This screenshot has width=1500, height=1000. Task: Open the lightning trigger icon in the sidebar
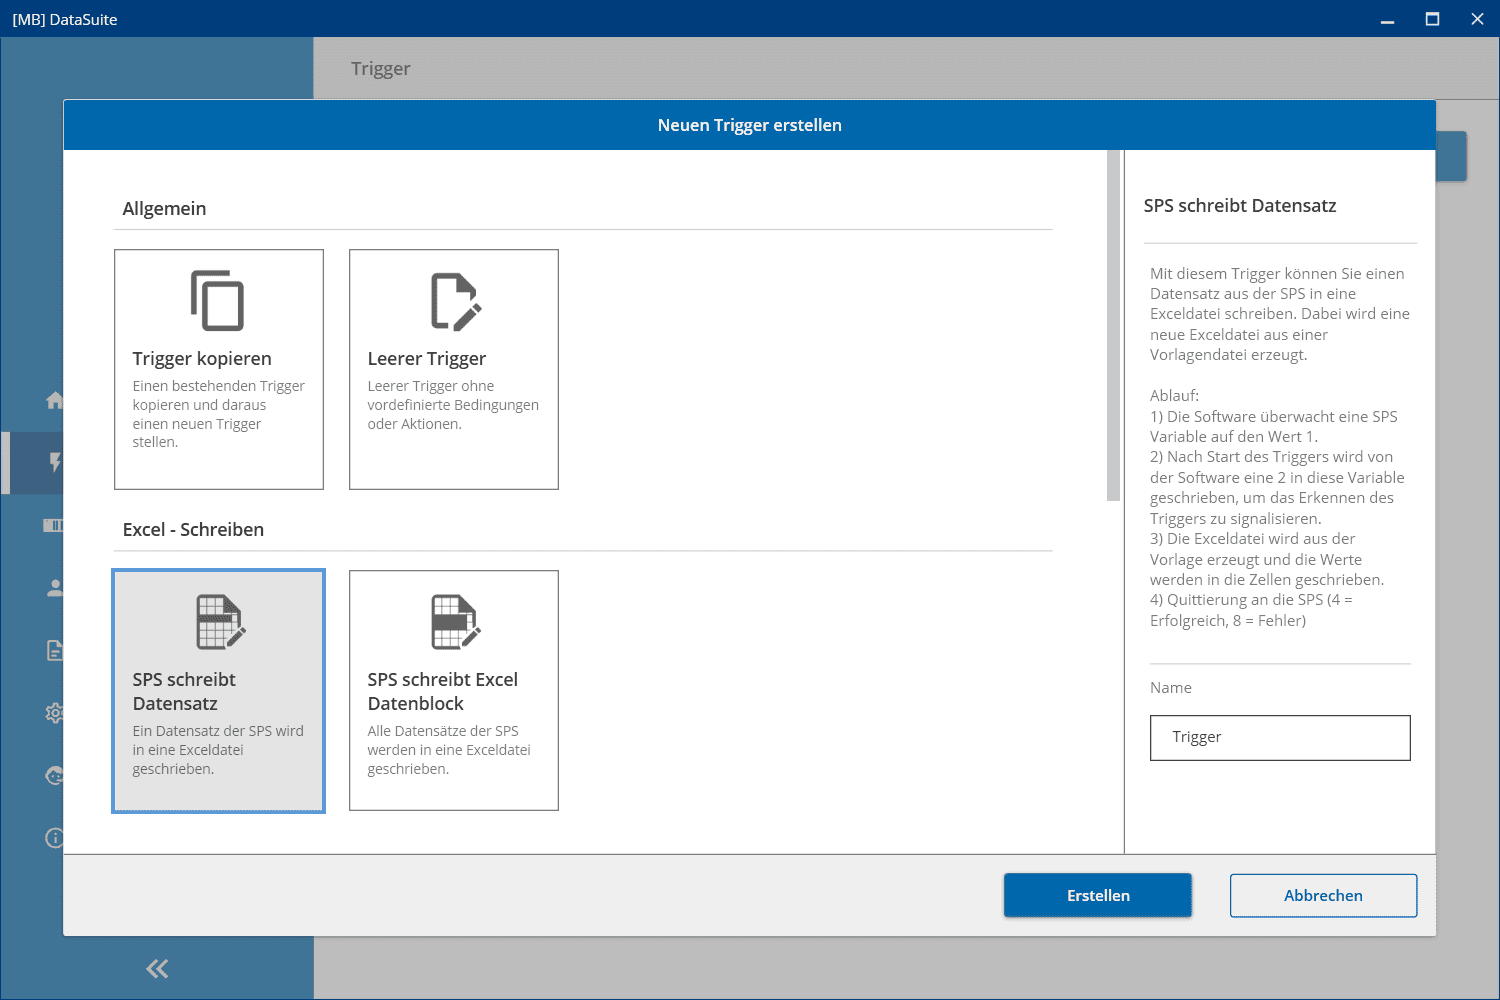coord(55,462)
